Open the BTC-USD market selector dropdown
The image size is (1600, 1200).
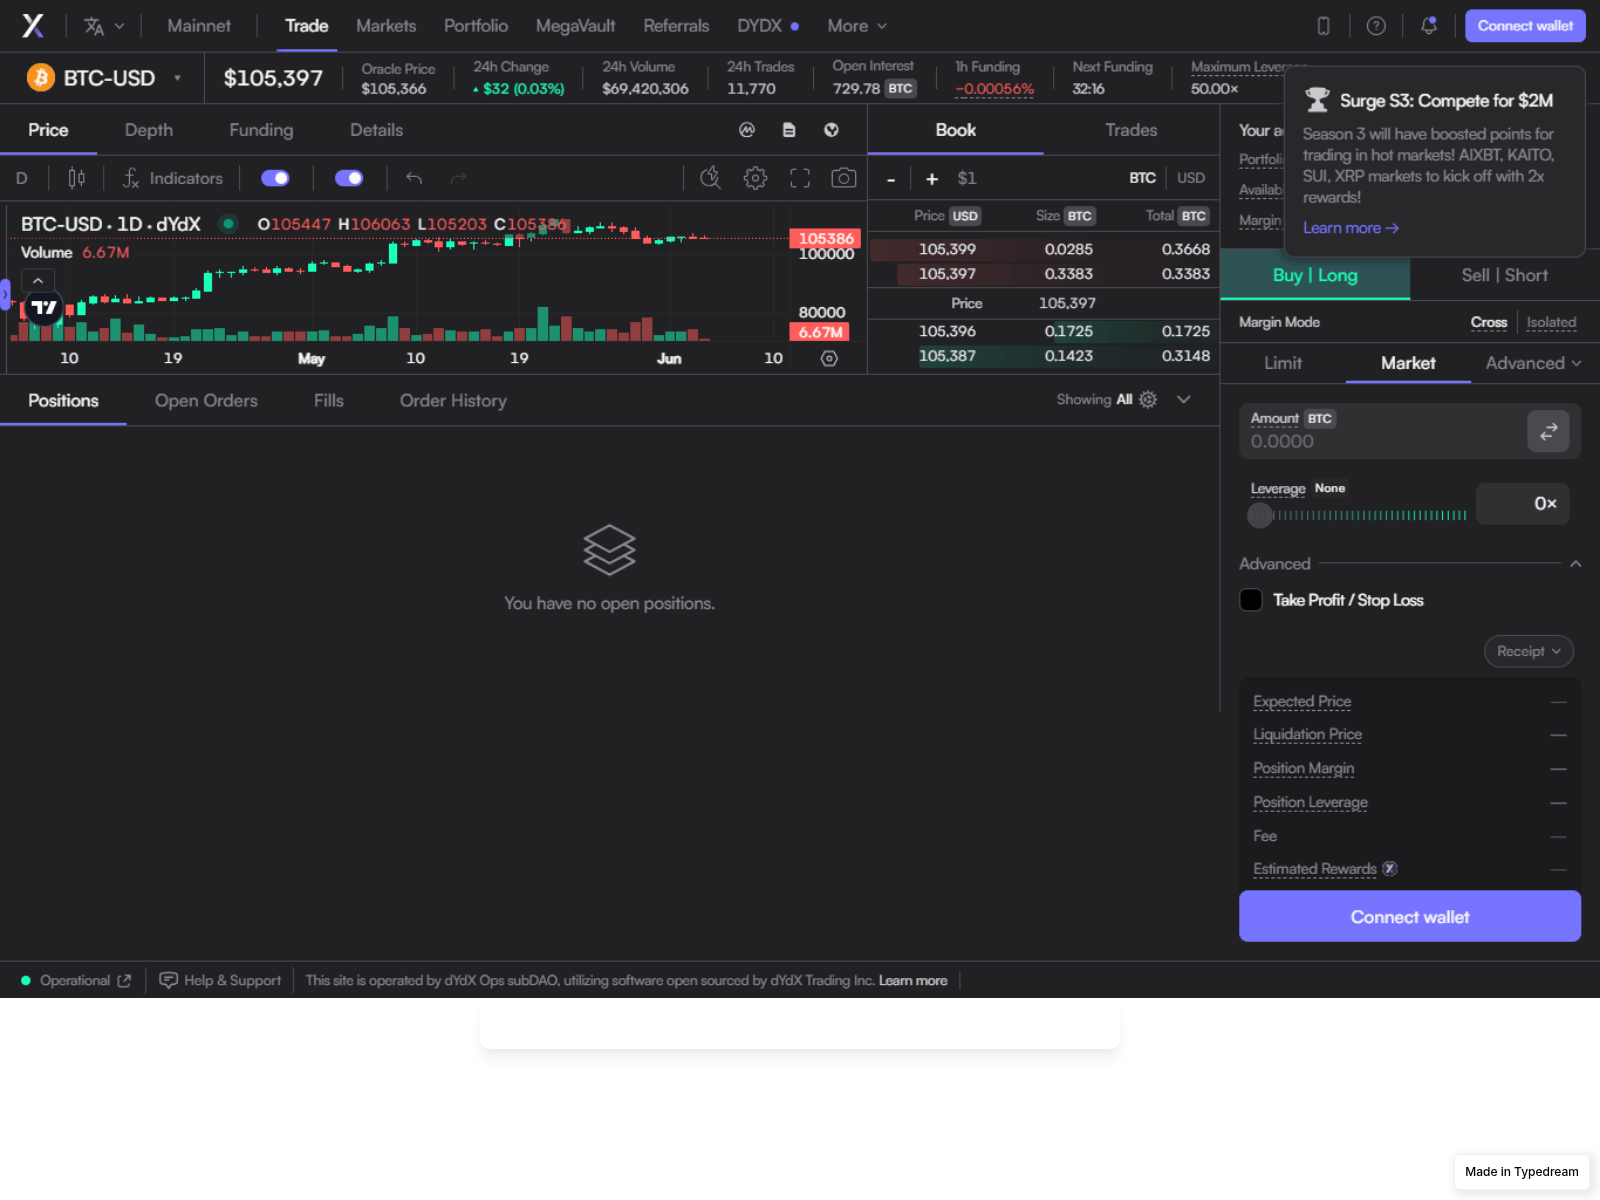[104, 78]
